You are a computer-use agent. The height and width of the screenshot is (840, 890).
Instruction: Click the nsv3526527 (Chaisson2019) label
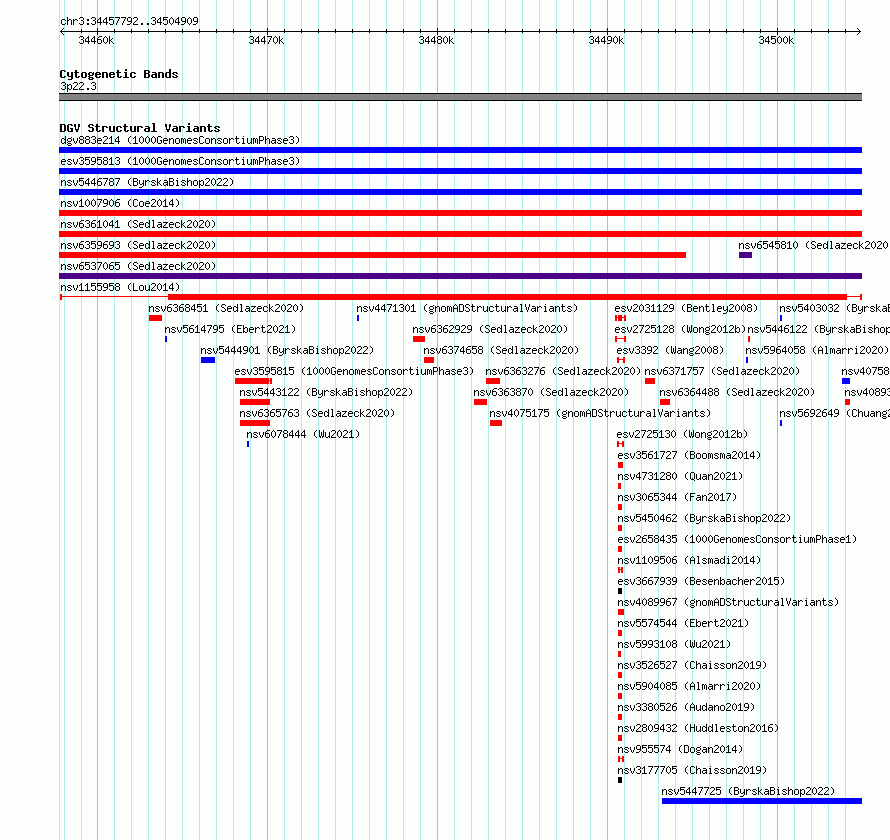point(692,665)
